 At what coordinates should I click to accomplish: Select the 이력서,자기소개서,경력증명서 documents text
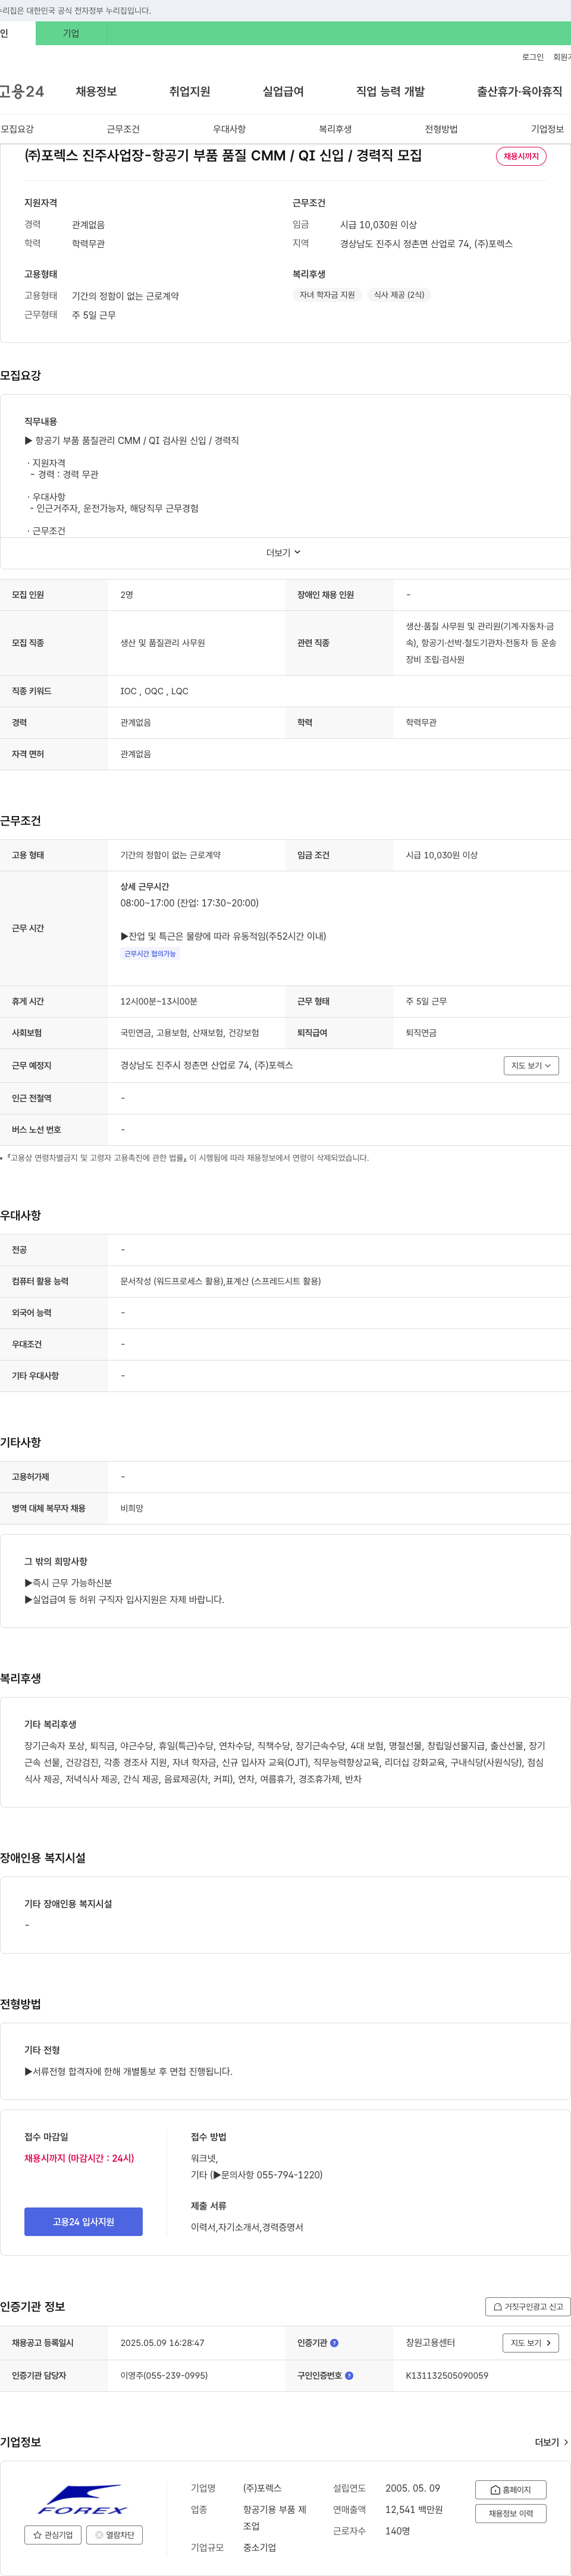pos(247,2227)
